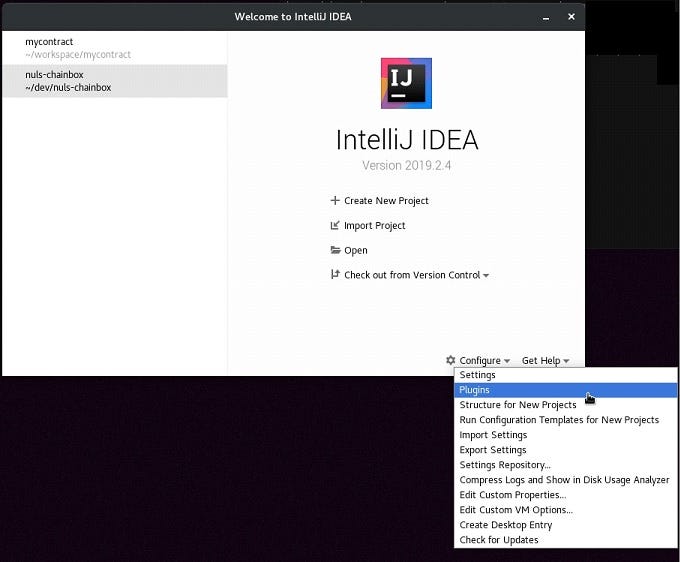Viewport: 680px width, 562px height.
Task: Select Check for Updates
Action: [566, 540]
